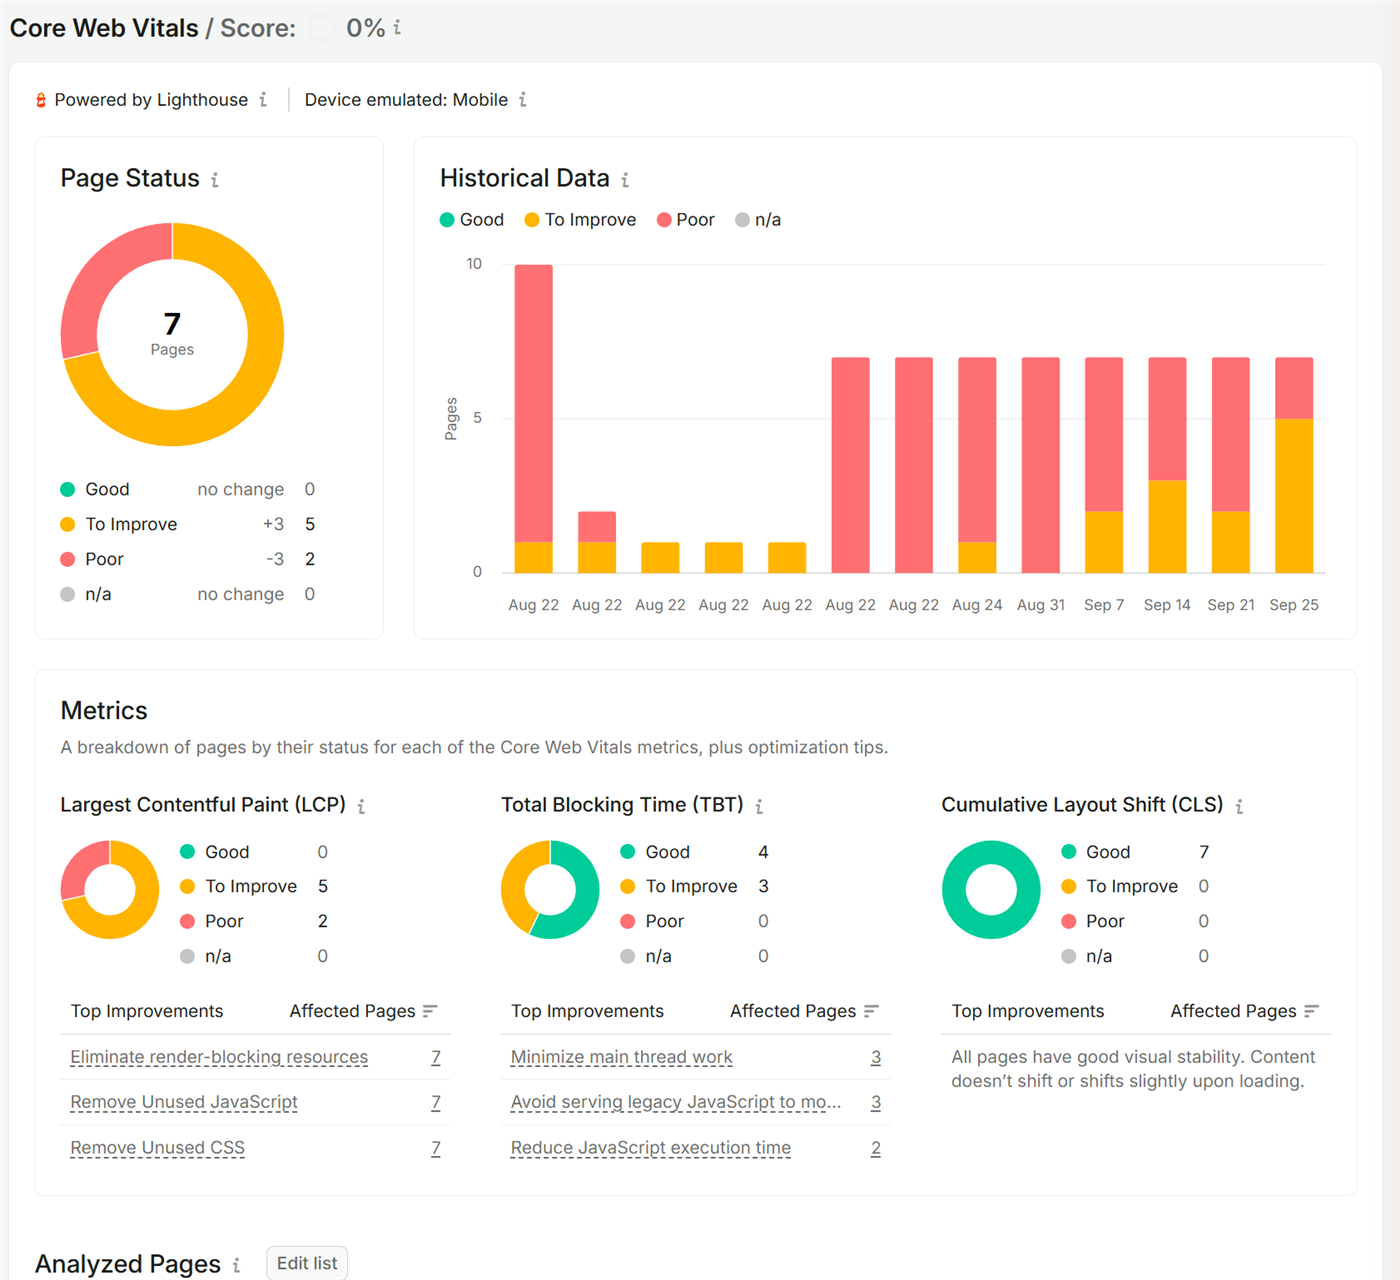This screenshot has width=1400, height=1280.
Task: Click the Lighthouse logo icon
Action: [x=41, y=100]
